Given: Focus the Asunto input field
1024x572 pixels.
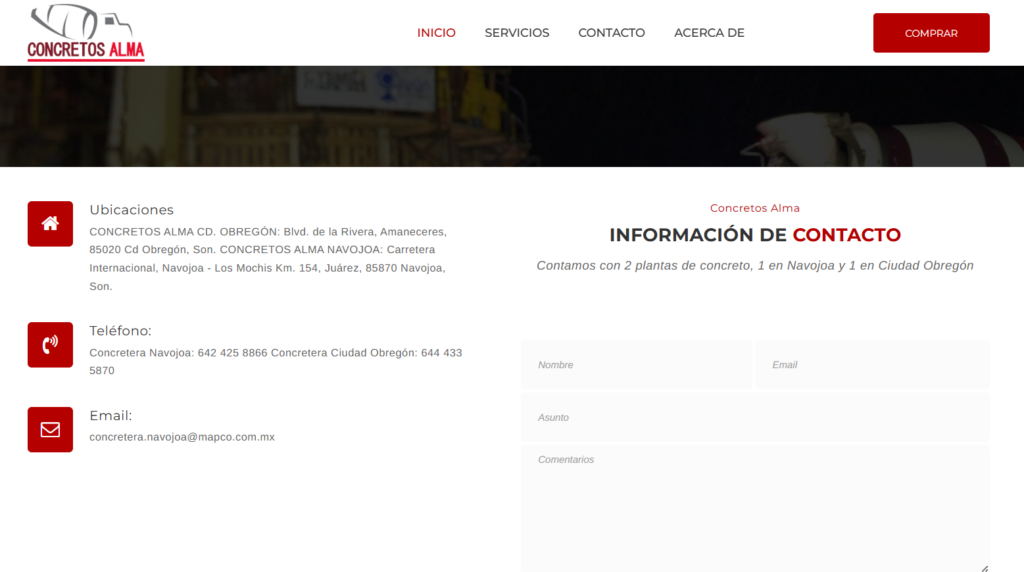Looking at the screenshot, I should [x=756, y=417].
